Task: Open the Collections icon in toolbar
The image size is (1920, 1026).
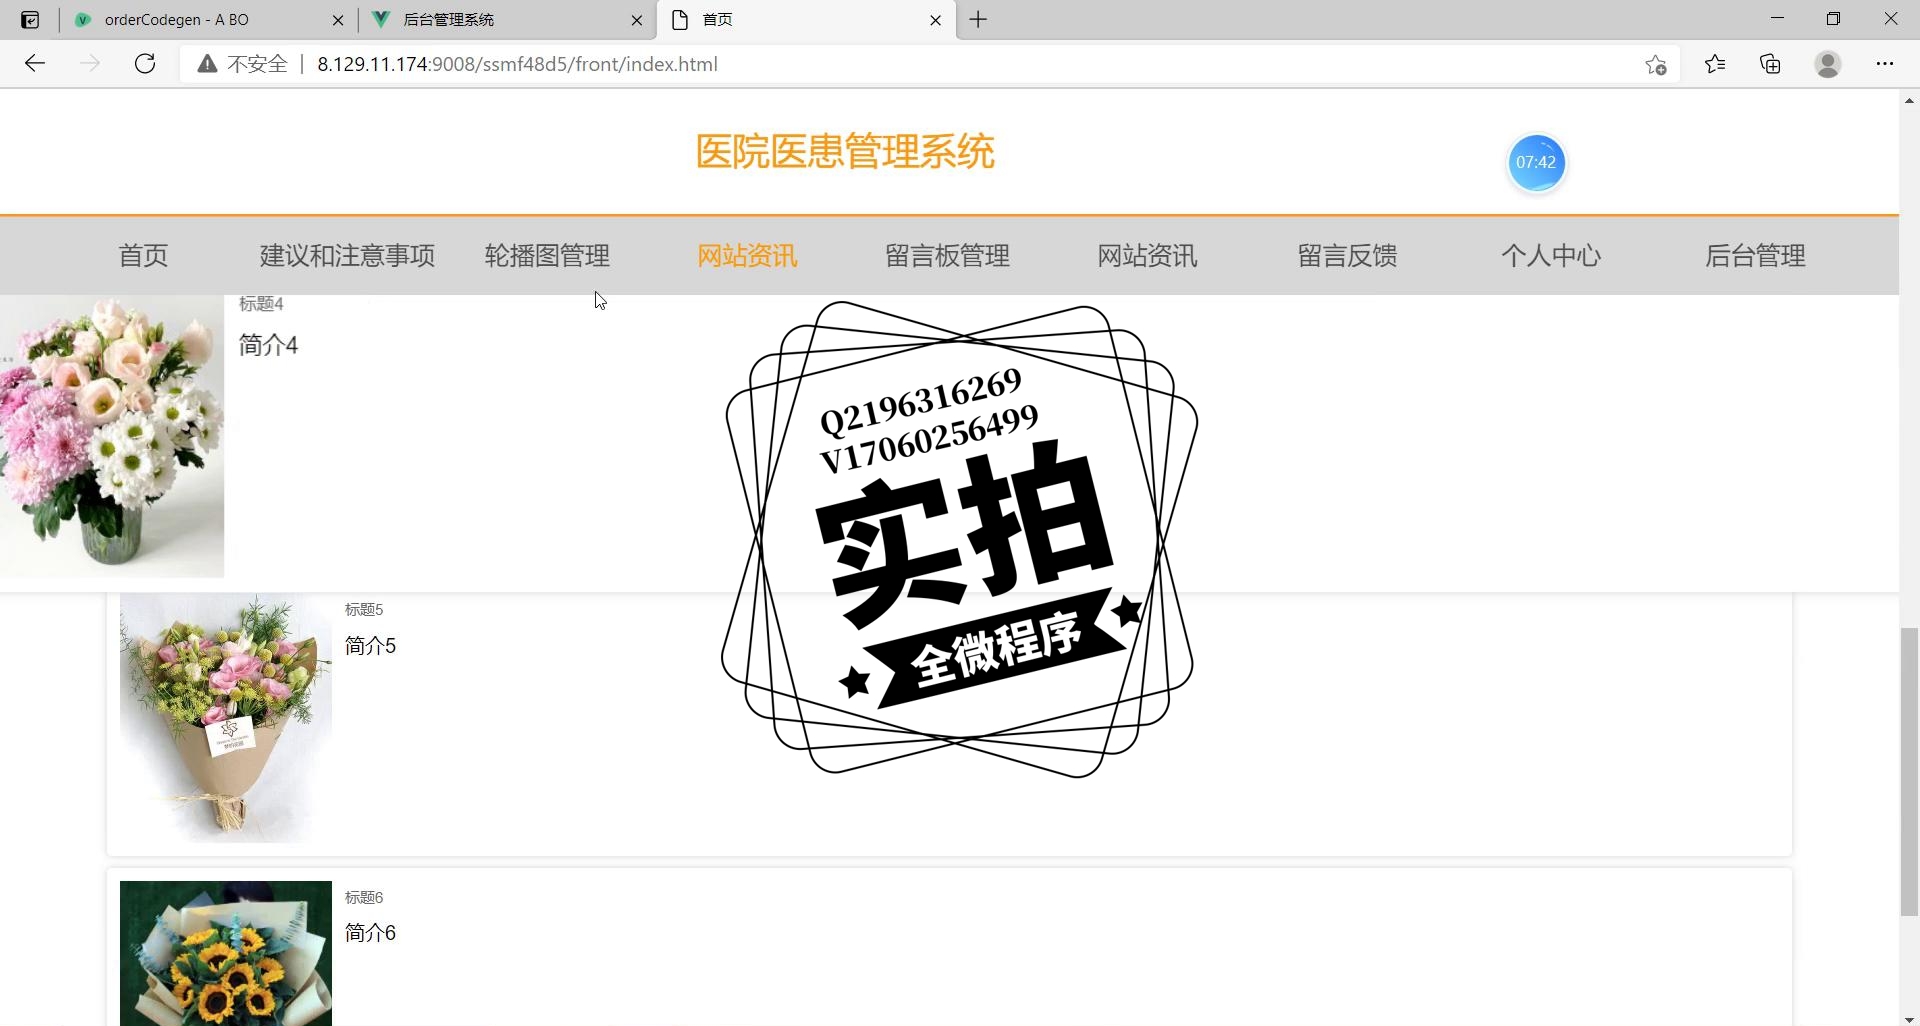Action: pyautogui.click(x=1771, y=64)
